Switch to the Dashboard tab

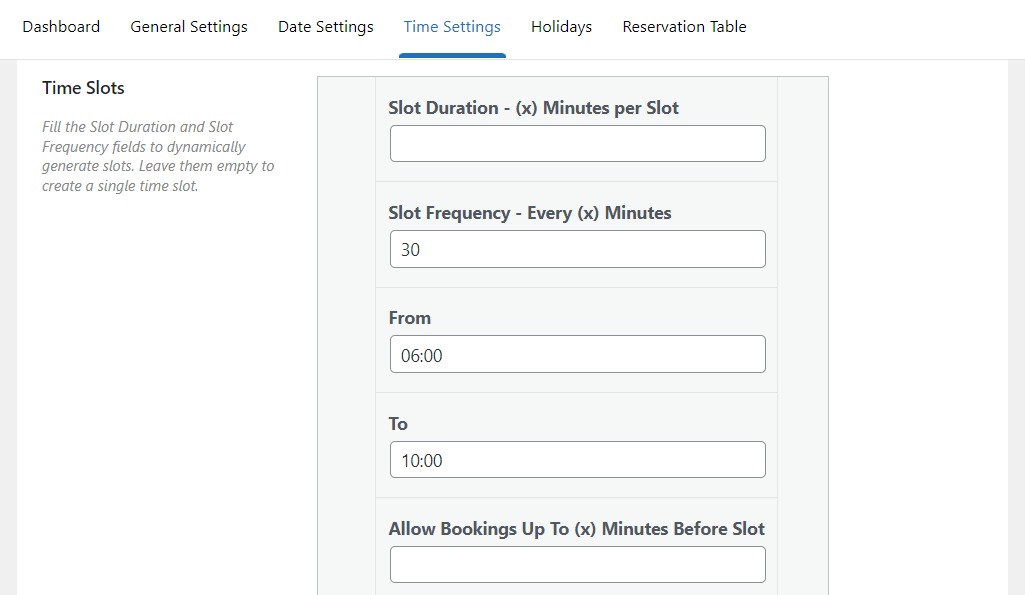tap(61, 27)
